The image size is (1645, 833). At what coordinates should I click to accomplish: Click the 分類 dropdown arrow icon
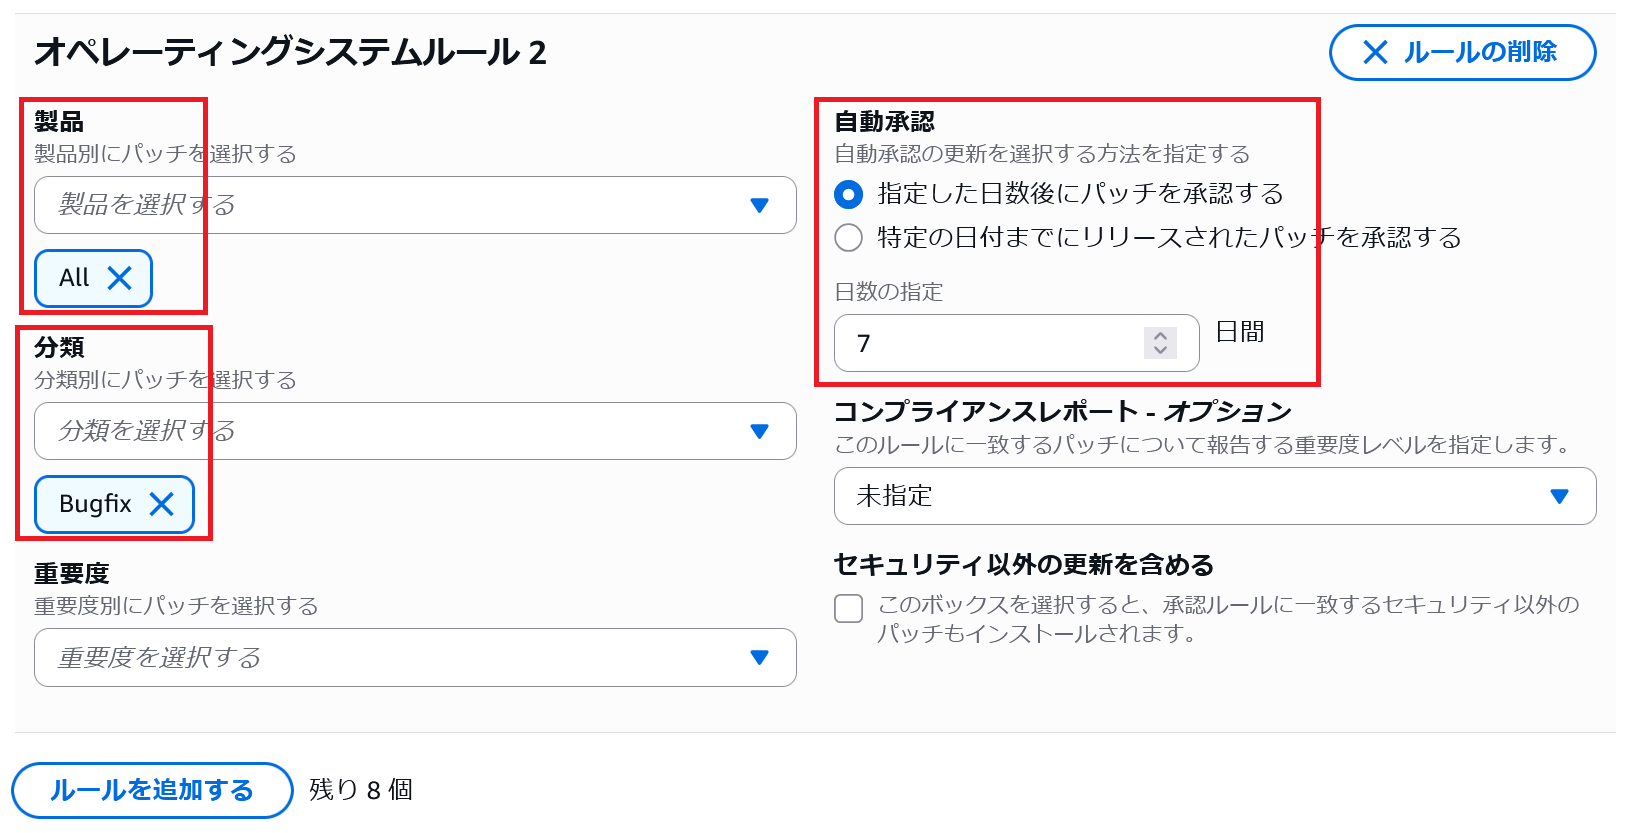coord(759,431)
